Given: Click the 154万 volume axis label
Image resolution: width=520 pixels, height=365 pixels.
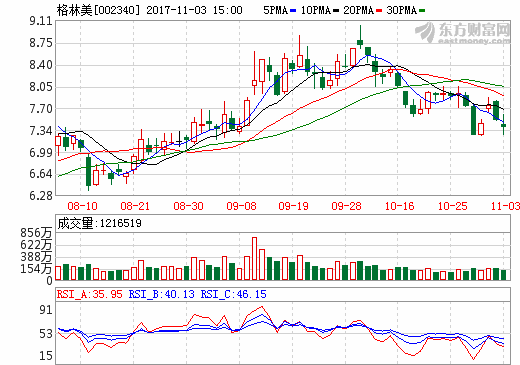Looking at the screenshot, I should 36,269.
